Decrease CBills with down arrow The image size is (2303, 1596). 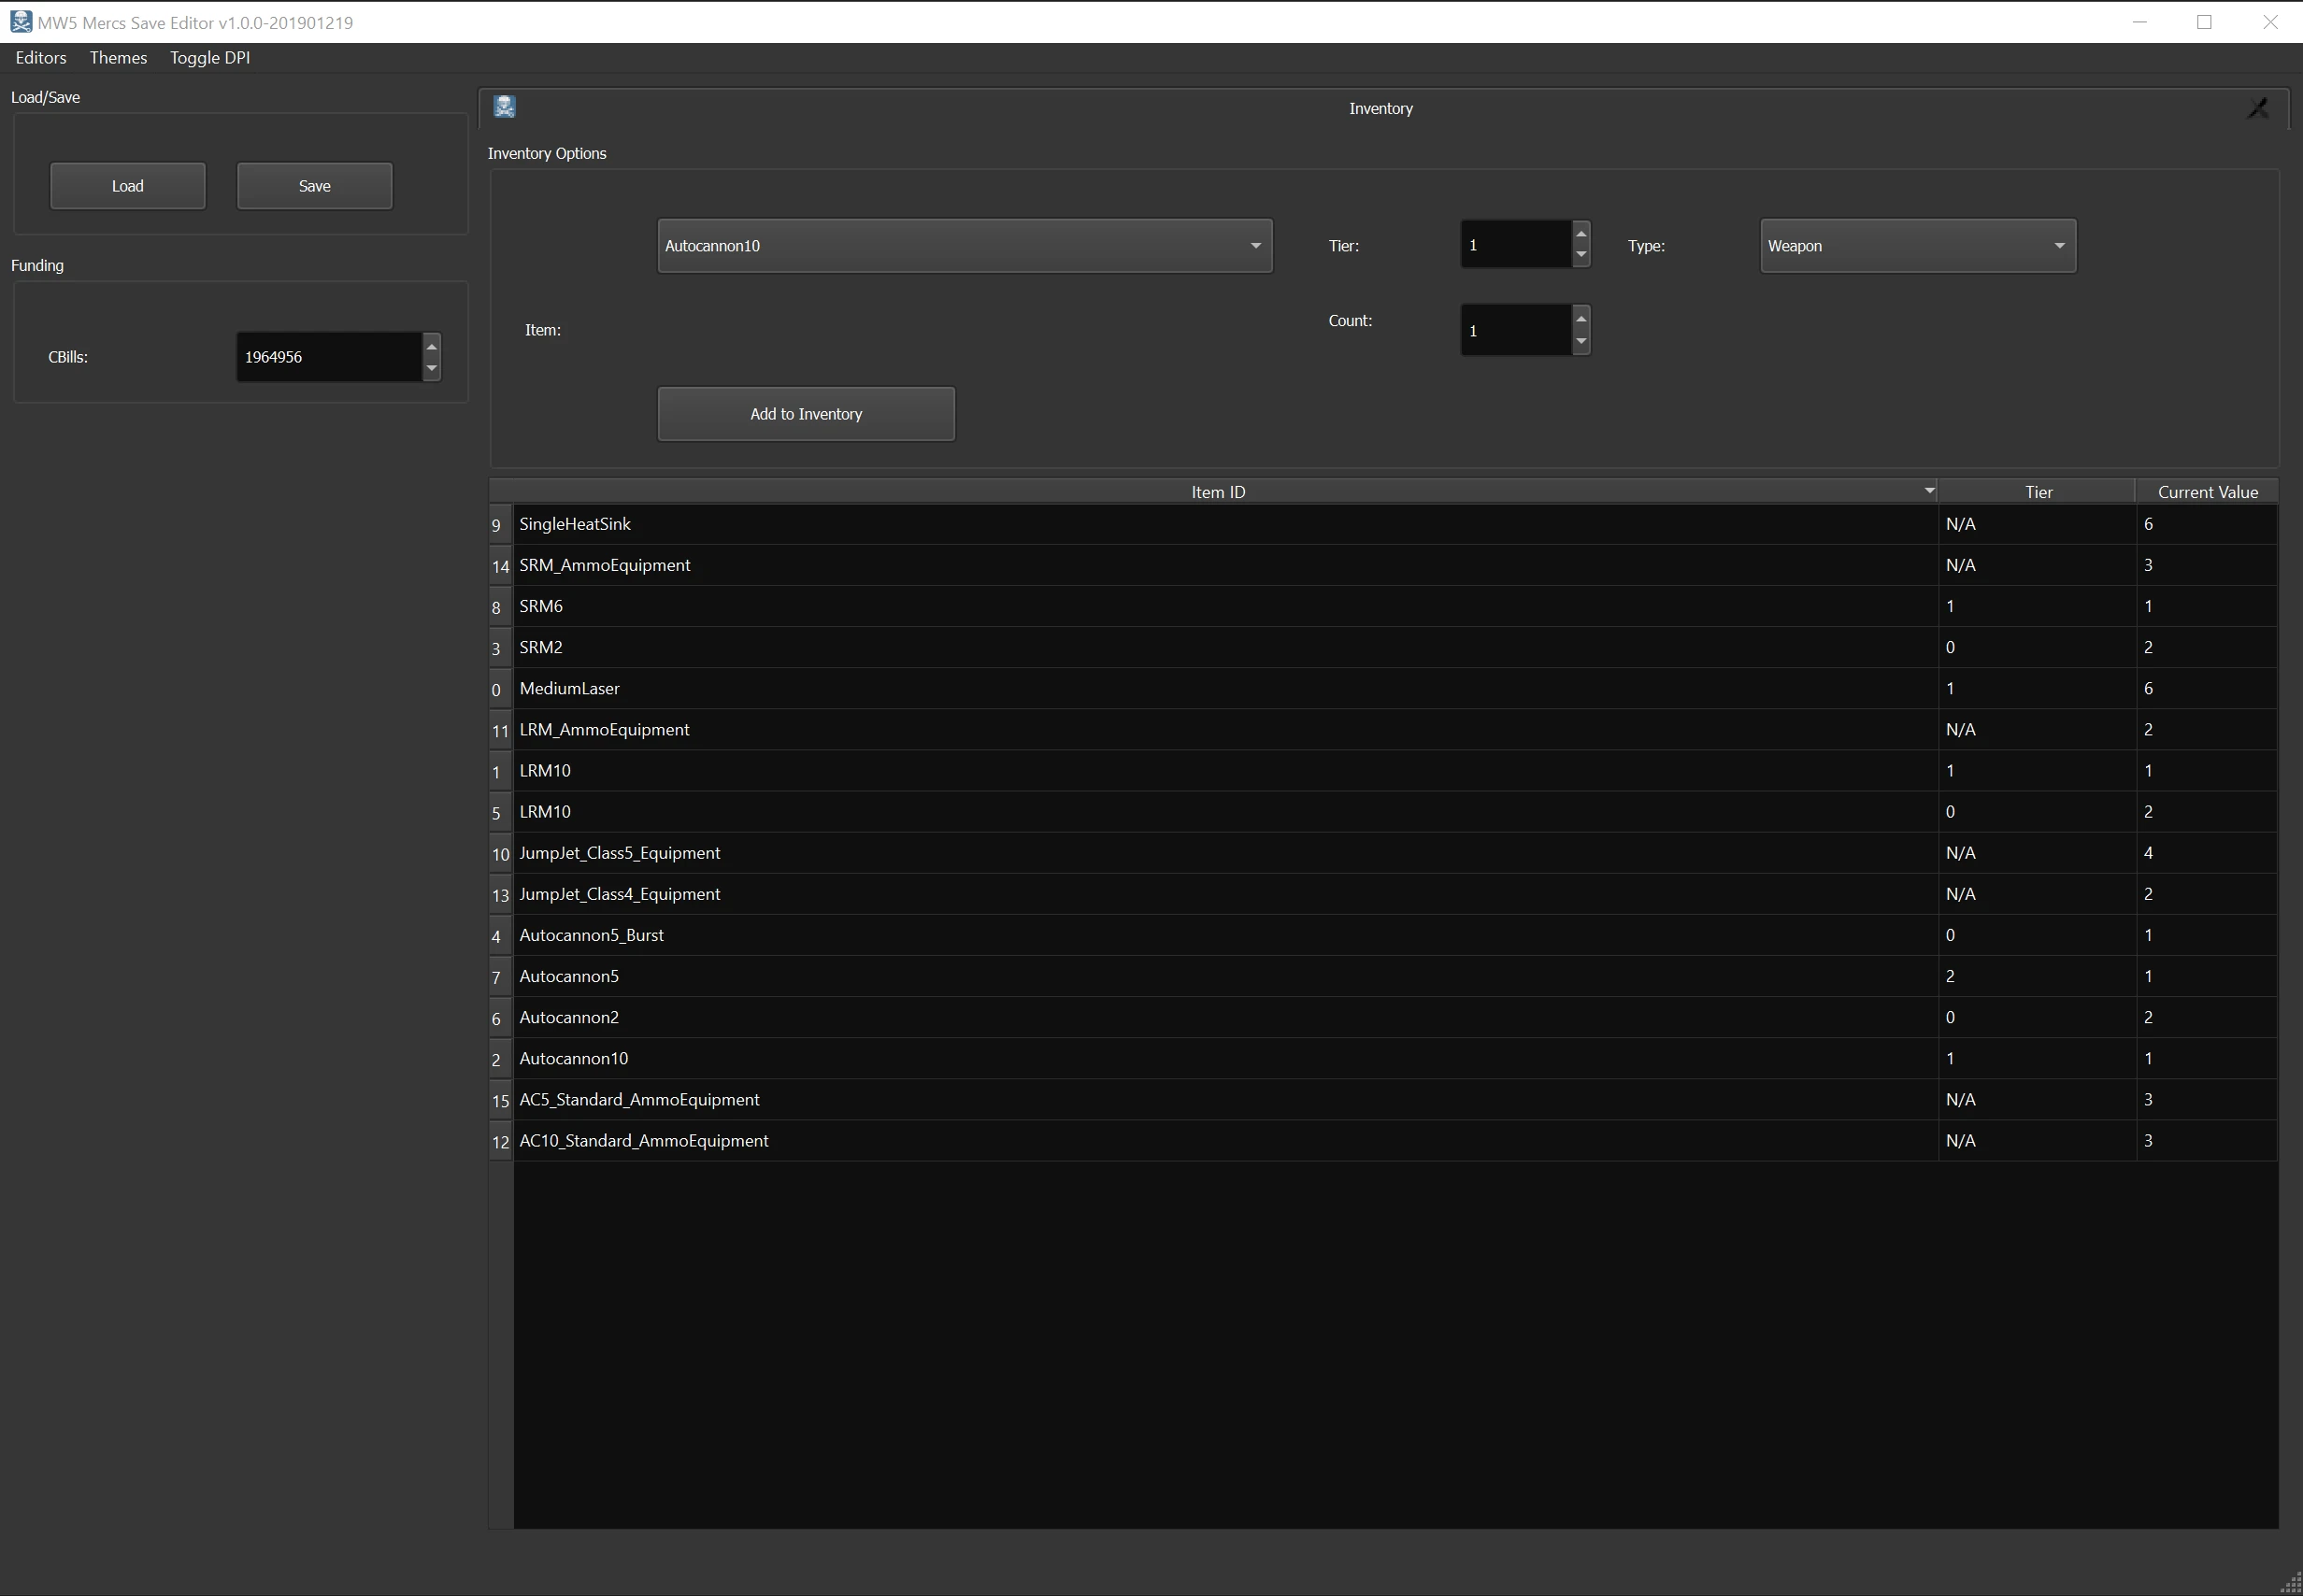point(431,369)
